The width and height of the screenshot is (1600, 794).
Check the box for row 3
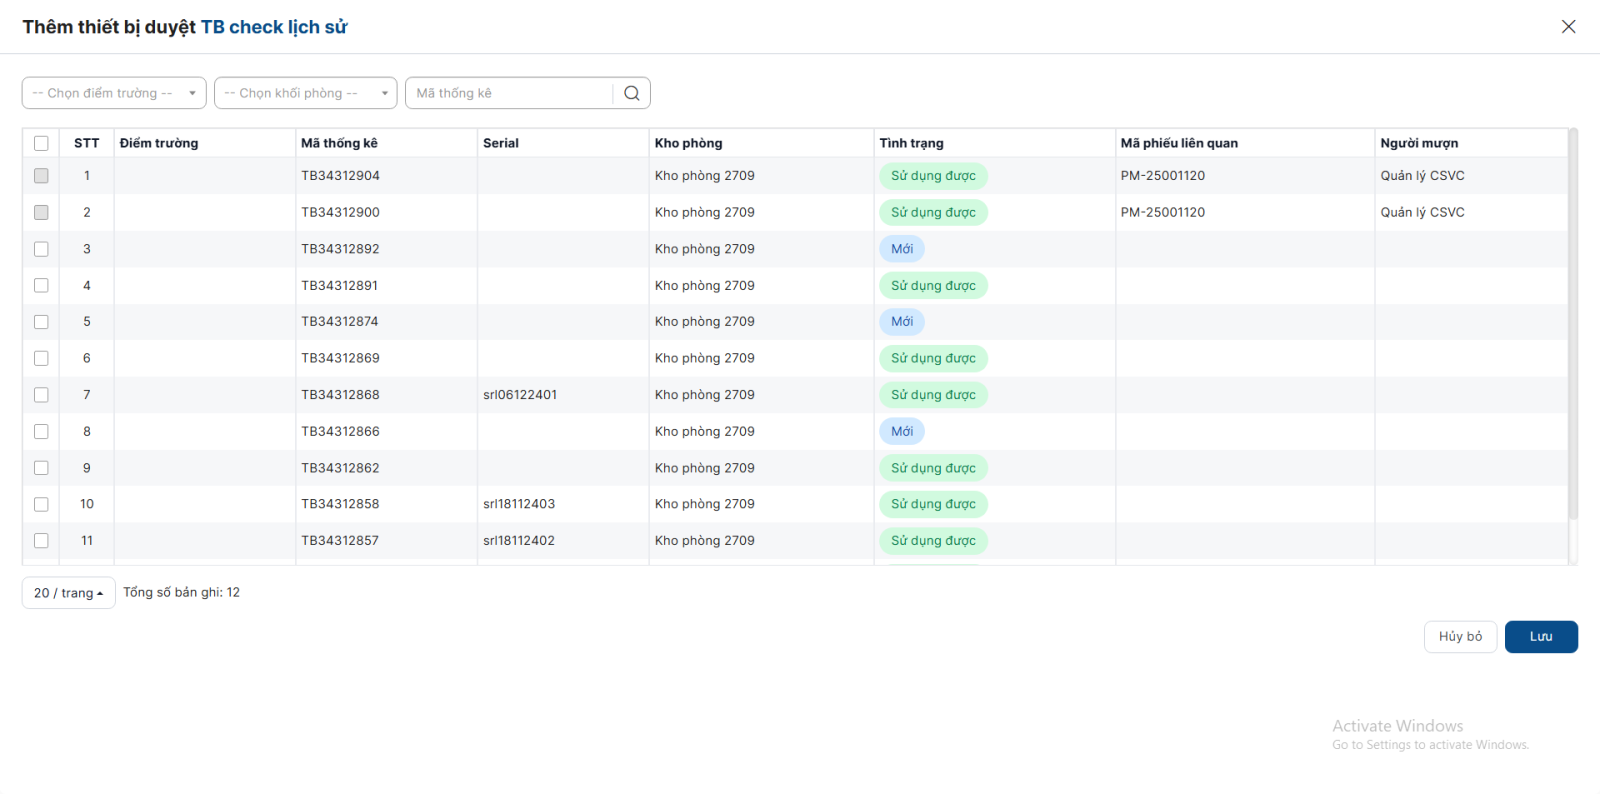(41, 249)
